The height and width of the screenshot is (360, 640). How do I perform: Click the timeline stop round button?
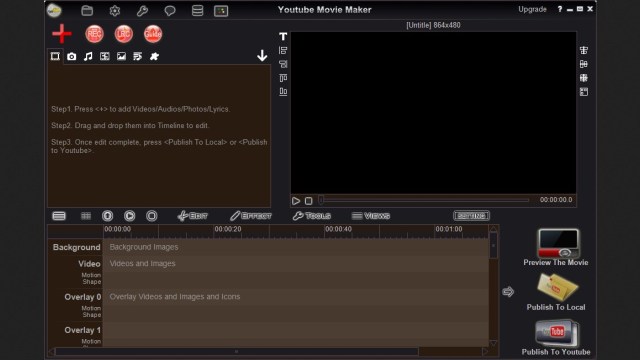152,216
